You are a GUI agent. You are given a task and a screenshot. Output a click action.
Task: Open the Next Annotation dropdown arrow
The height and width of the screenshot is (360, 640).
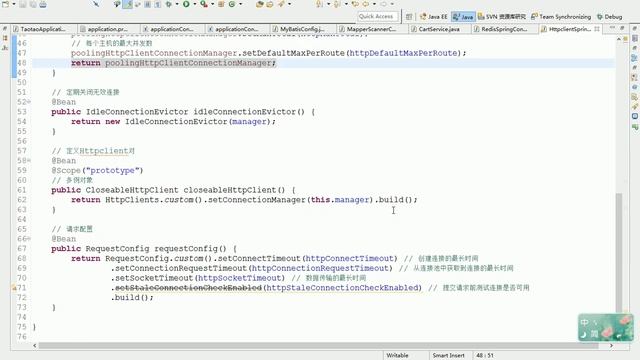coord(329,4)
